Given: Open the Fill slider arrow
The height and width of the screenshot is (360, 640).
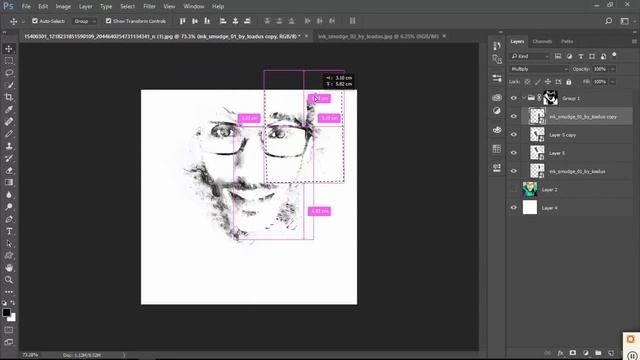Looking at the screenshot, I should (612, 82).
